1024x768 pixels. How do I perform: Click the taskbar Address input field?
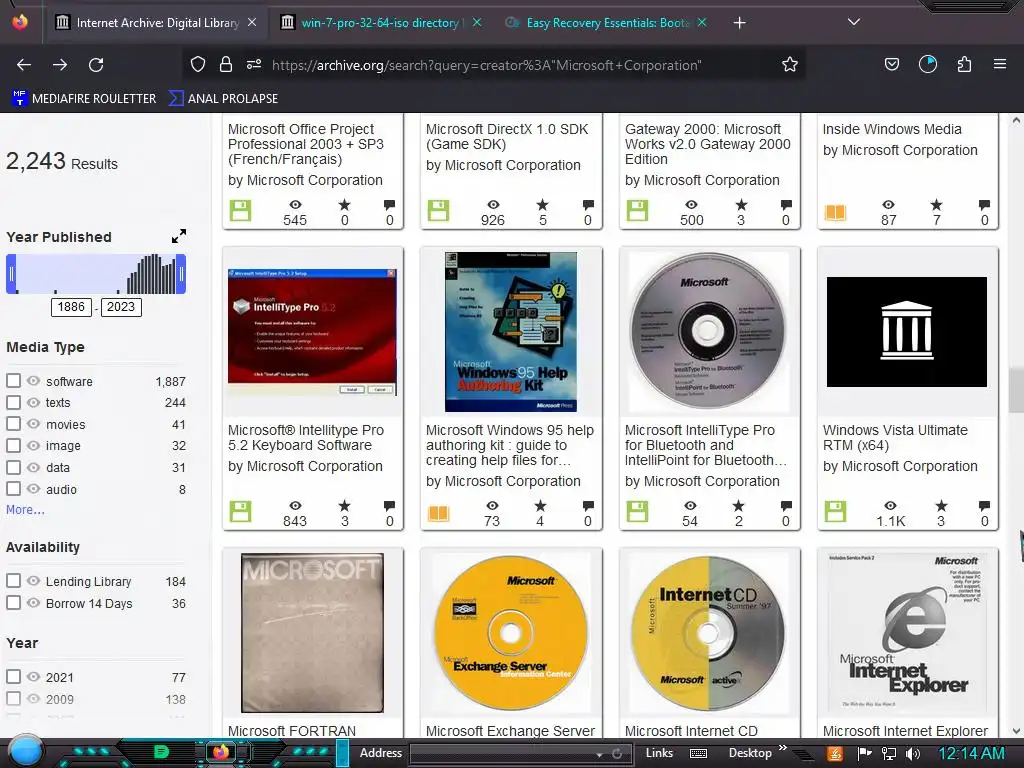(501, 754)
